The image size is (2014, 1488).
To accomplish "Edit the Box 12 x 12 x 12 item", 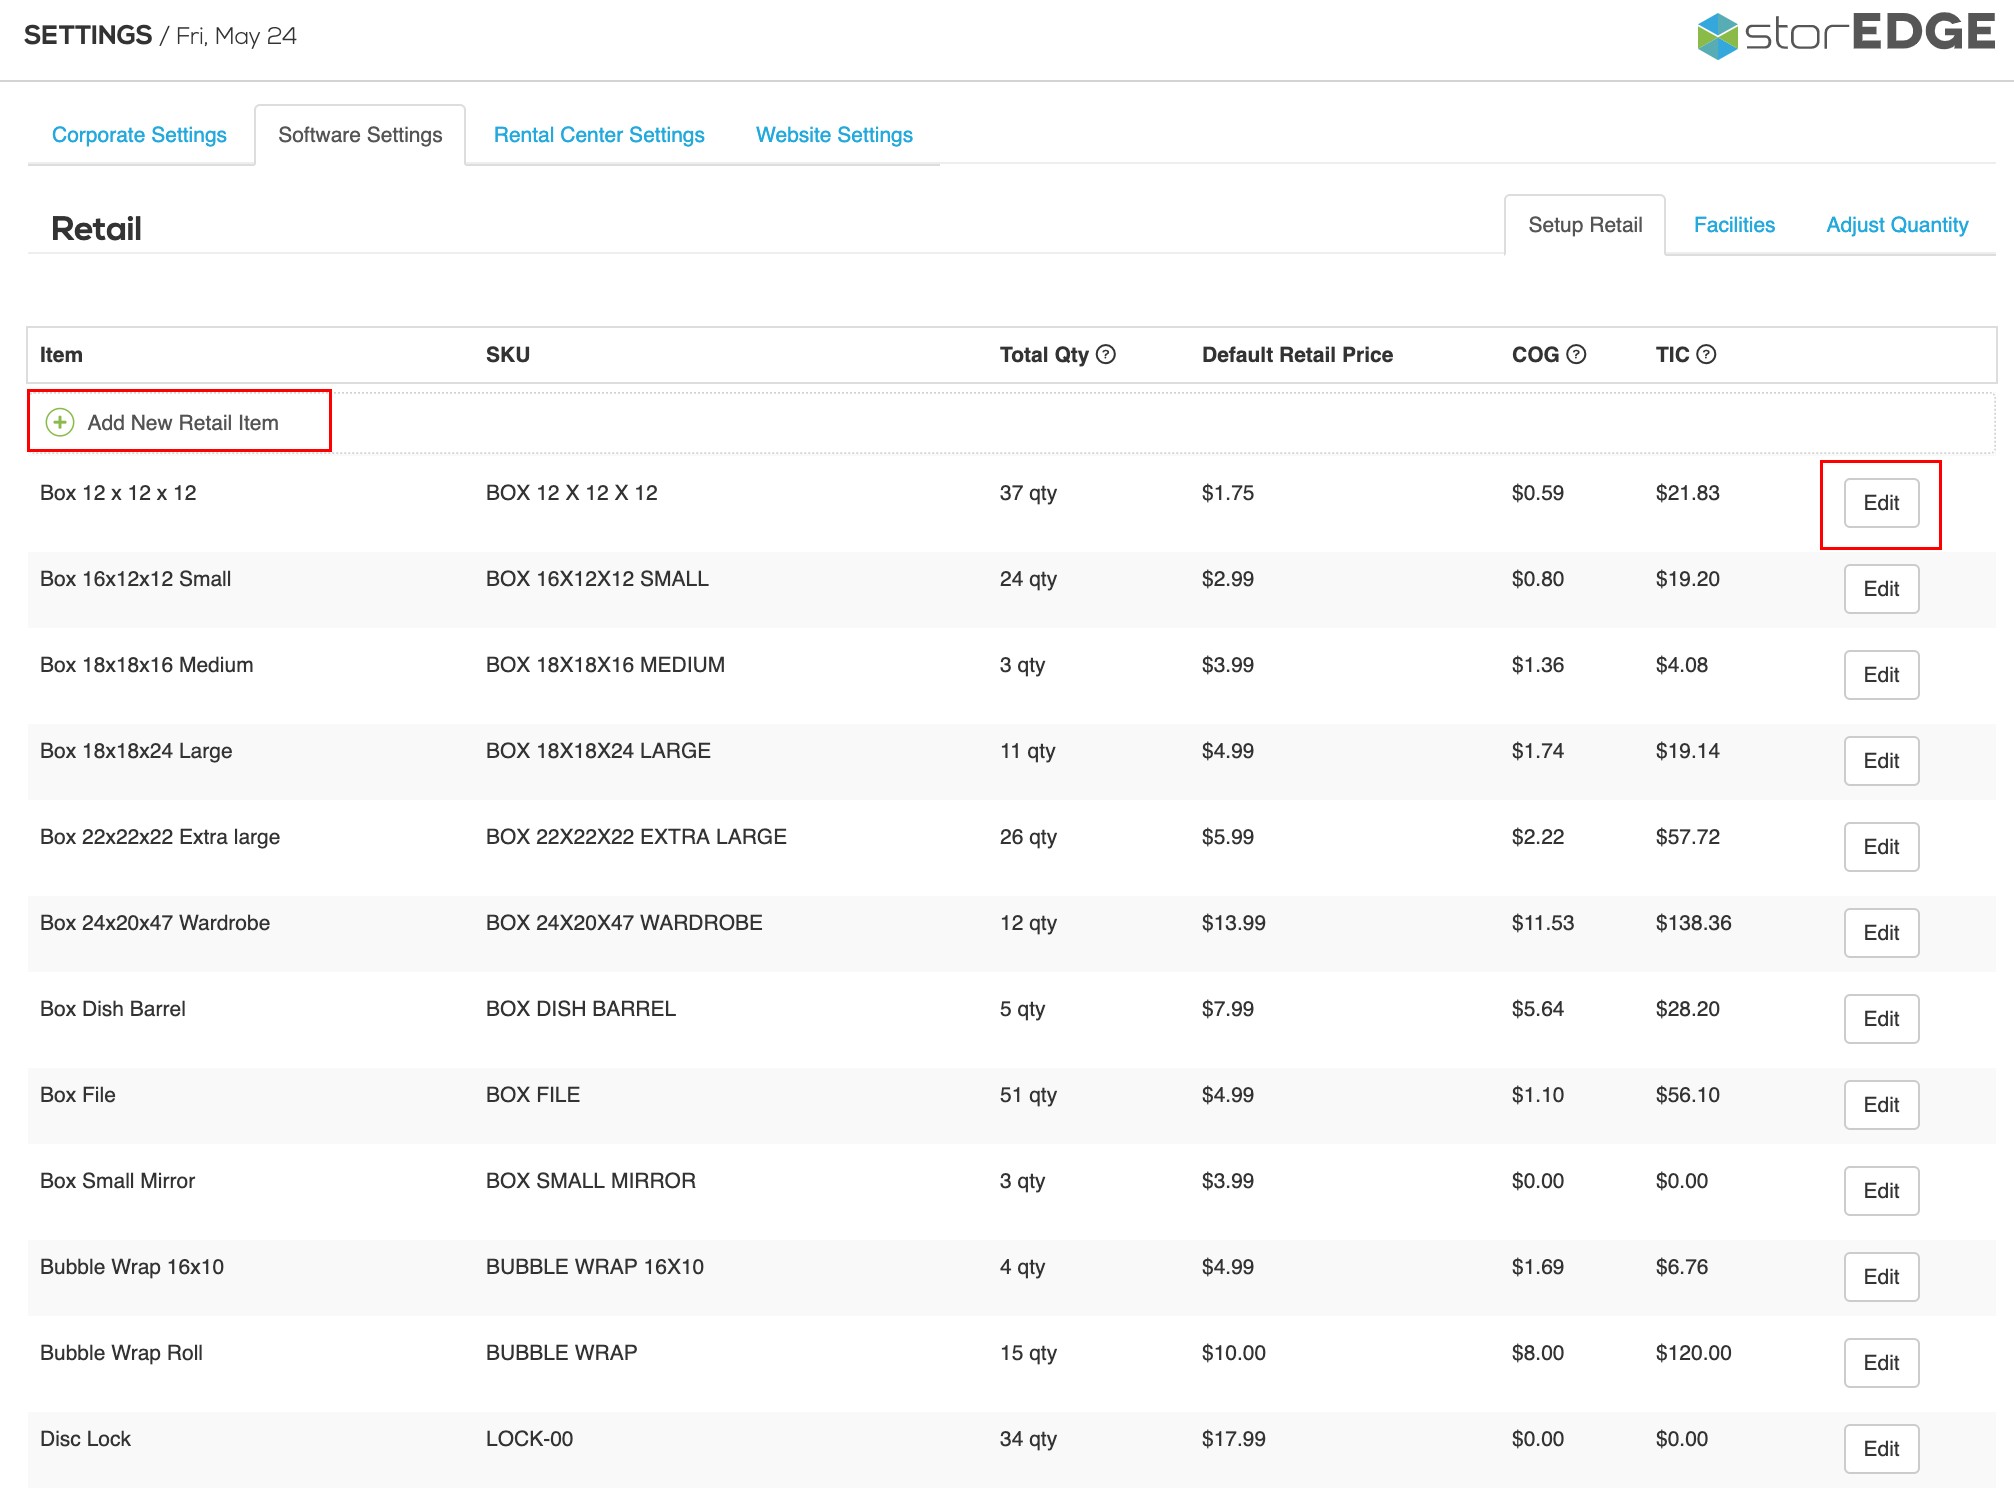I will (1881, 503).
